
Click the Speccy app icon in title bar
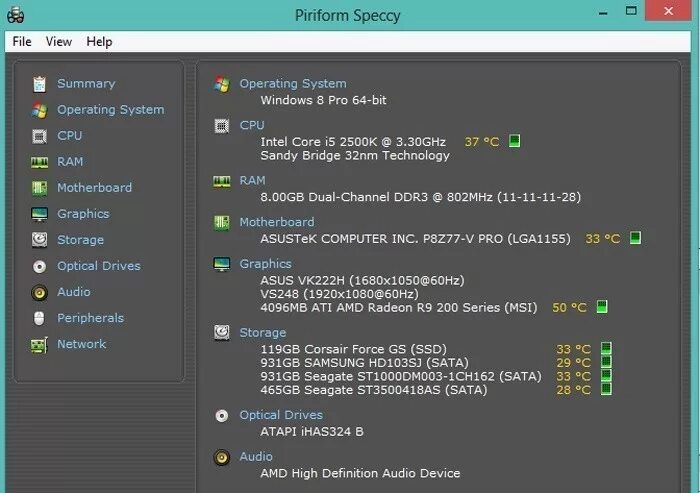[15, 15]
